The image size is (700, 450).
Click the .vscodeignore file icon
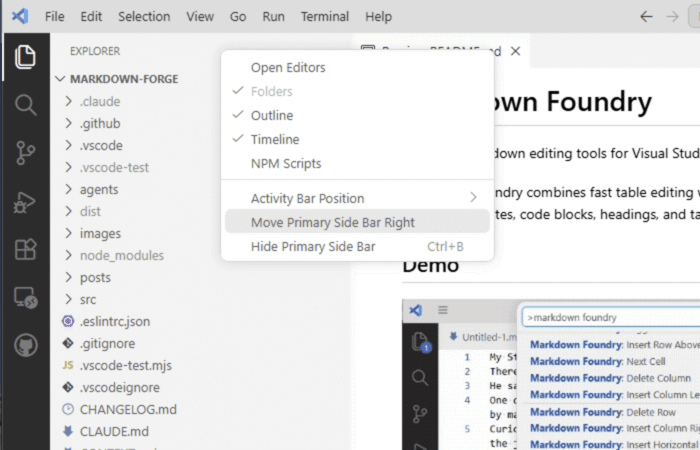pos(68,387)
